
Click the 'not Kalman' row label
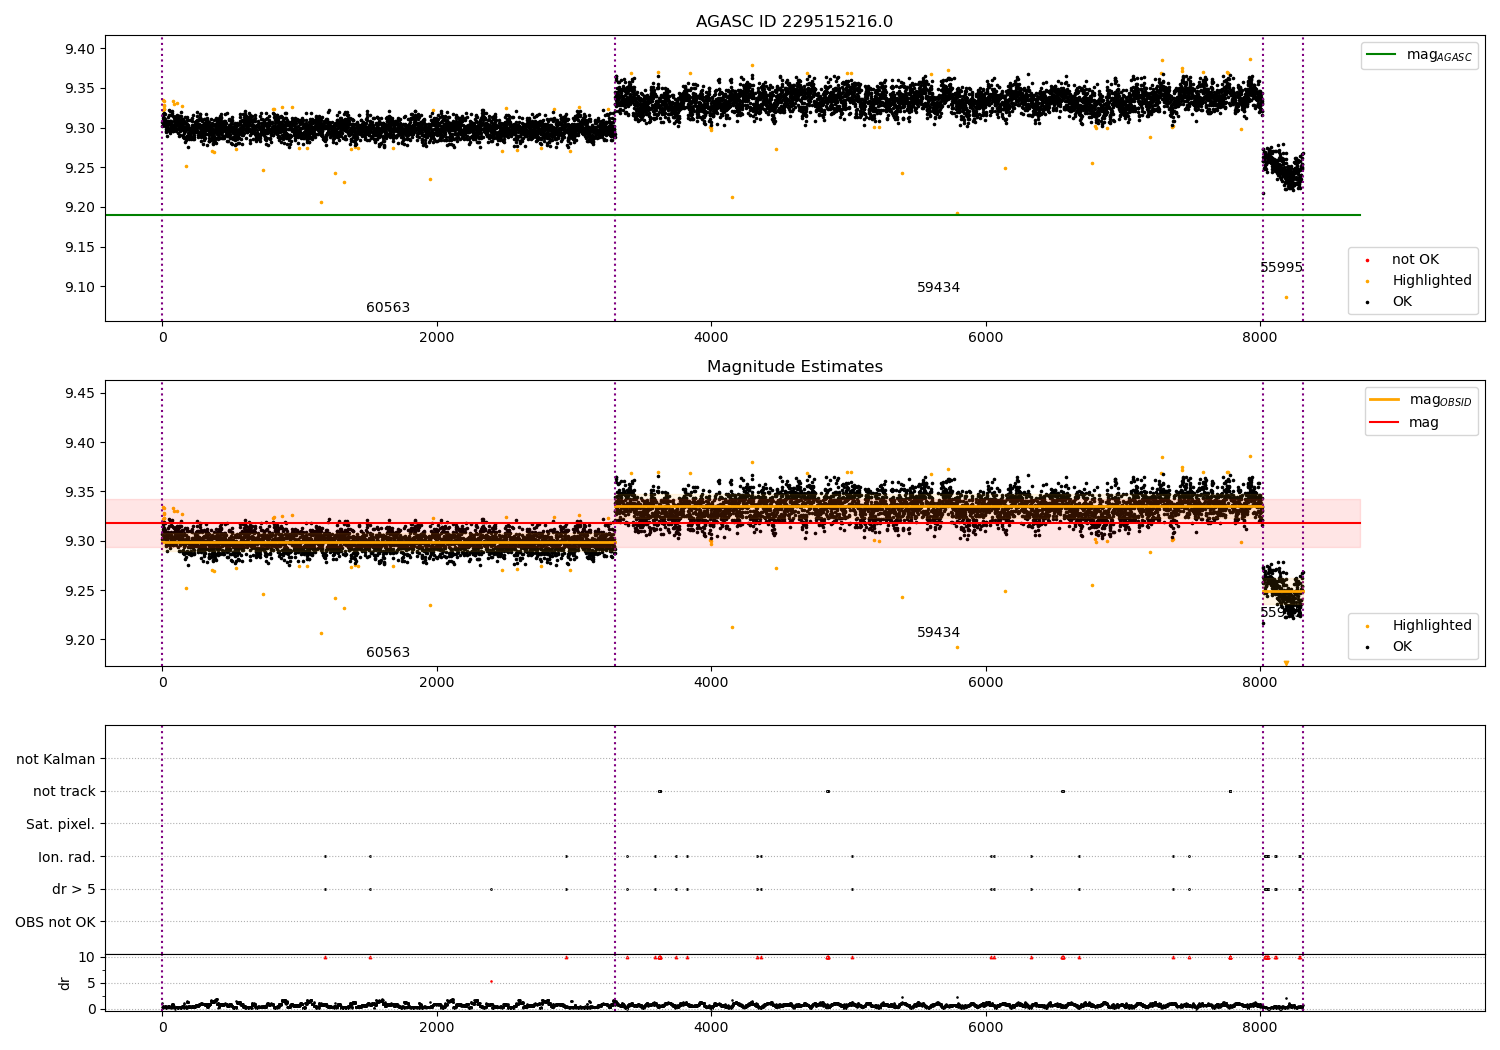(x=56, y=759)
